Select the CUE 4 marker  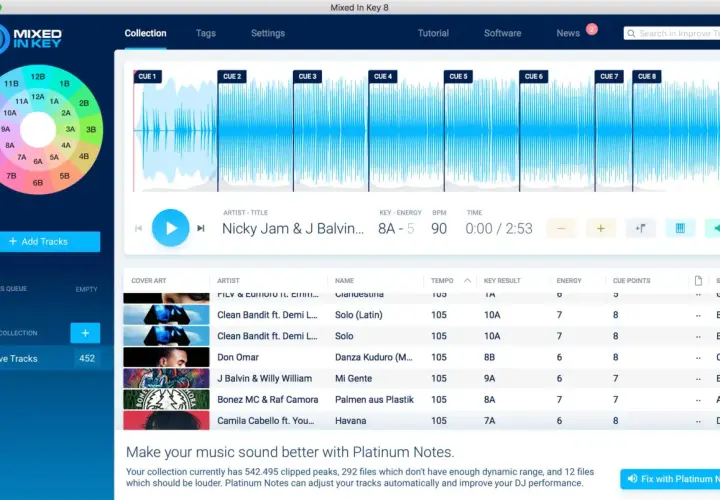383,76
